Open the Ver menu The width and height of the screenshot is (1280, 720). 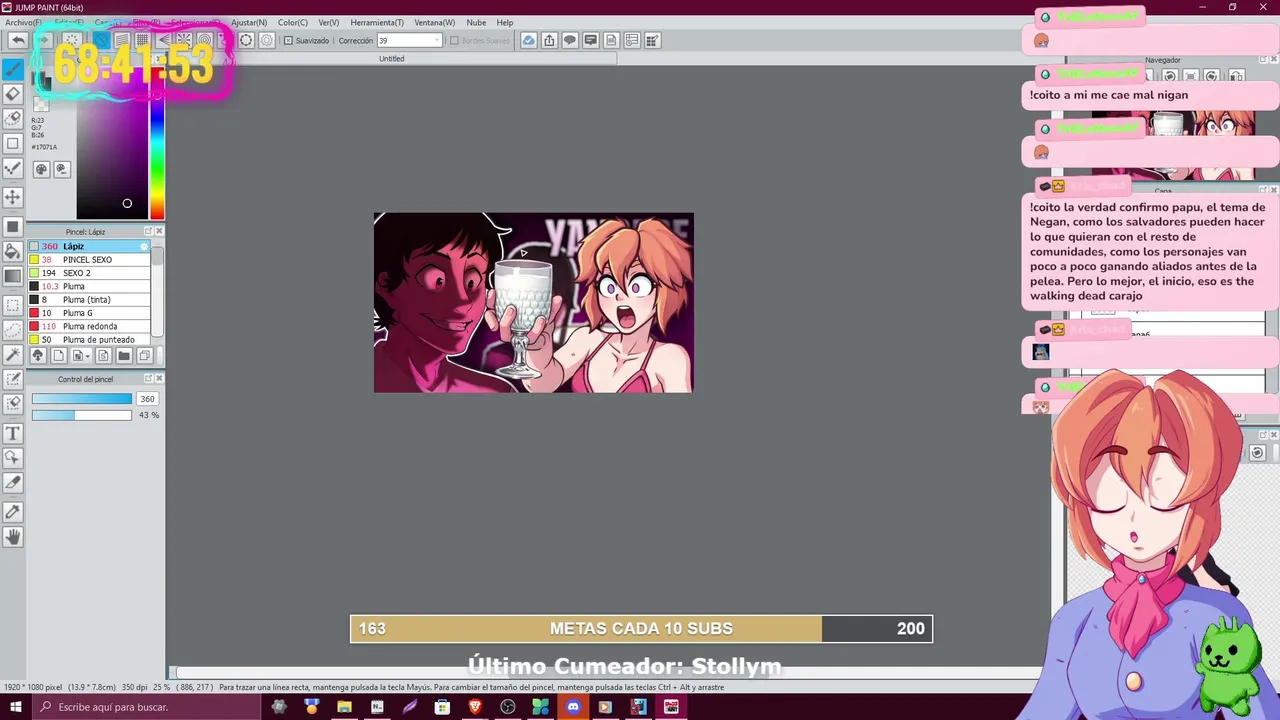tap(329, 22)
